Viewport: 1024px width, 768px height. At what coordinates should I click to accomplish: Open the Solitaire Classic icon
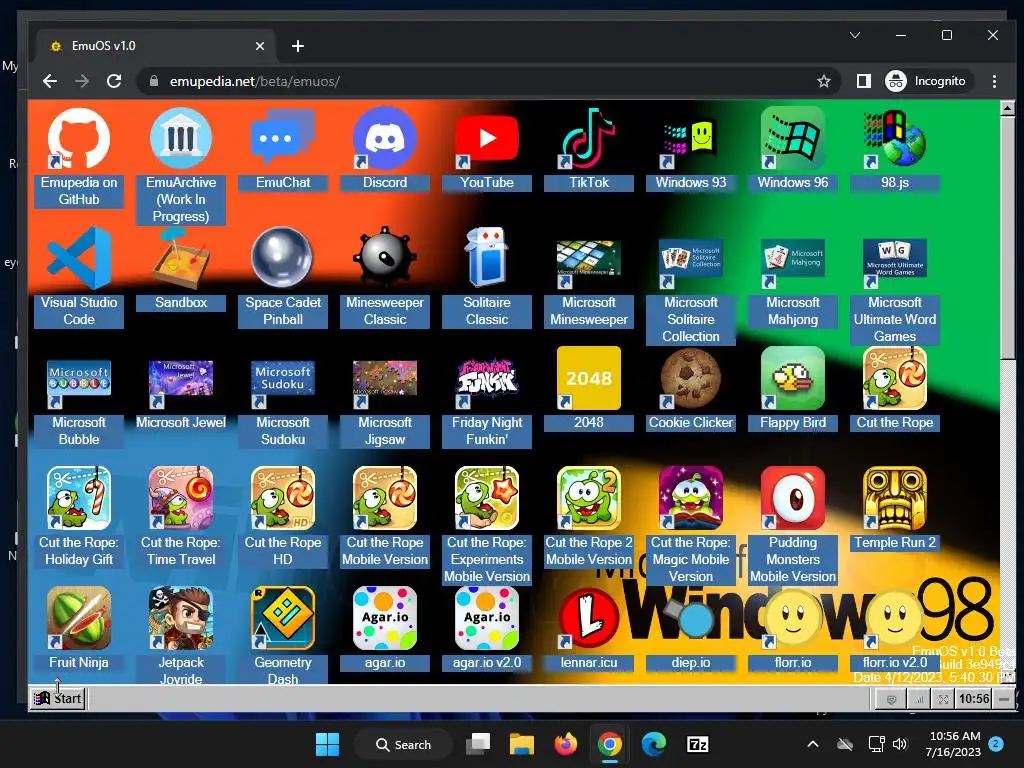(x=487, y=258)
